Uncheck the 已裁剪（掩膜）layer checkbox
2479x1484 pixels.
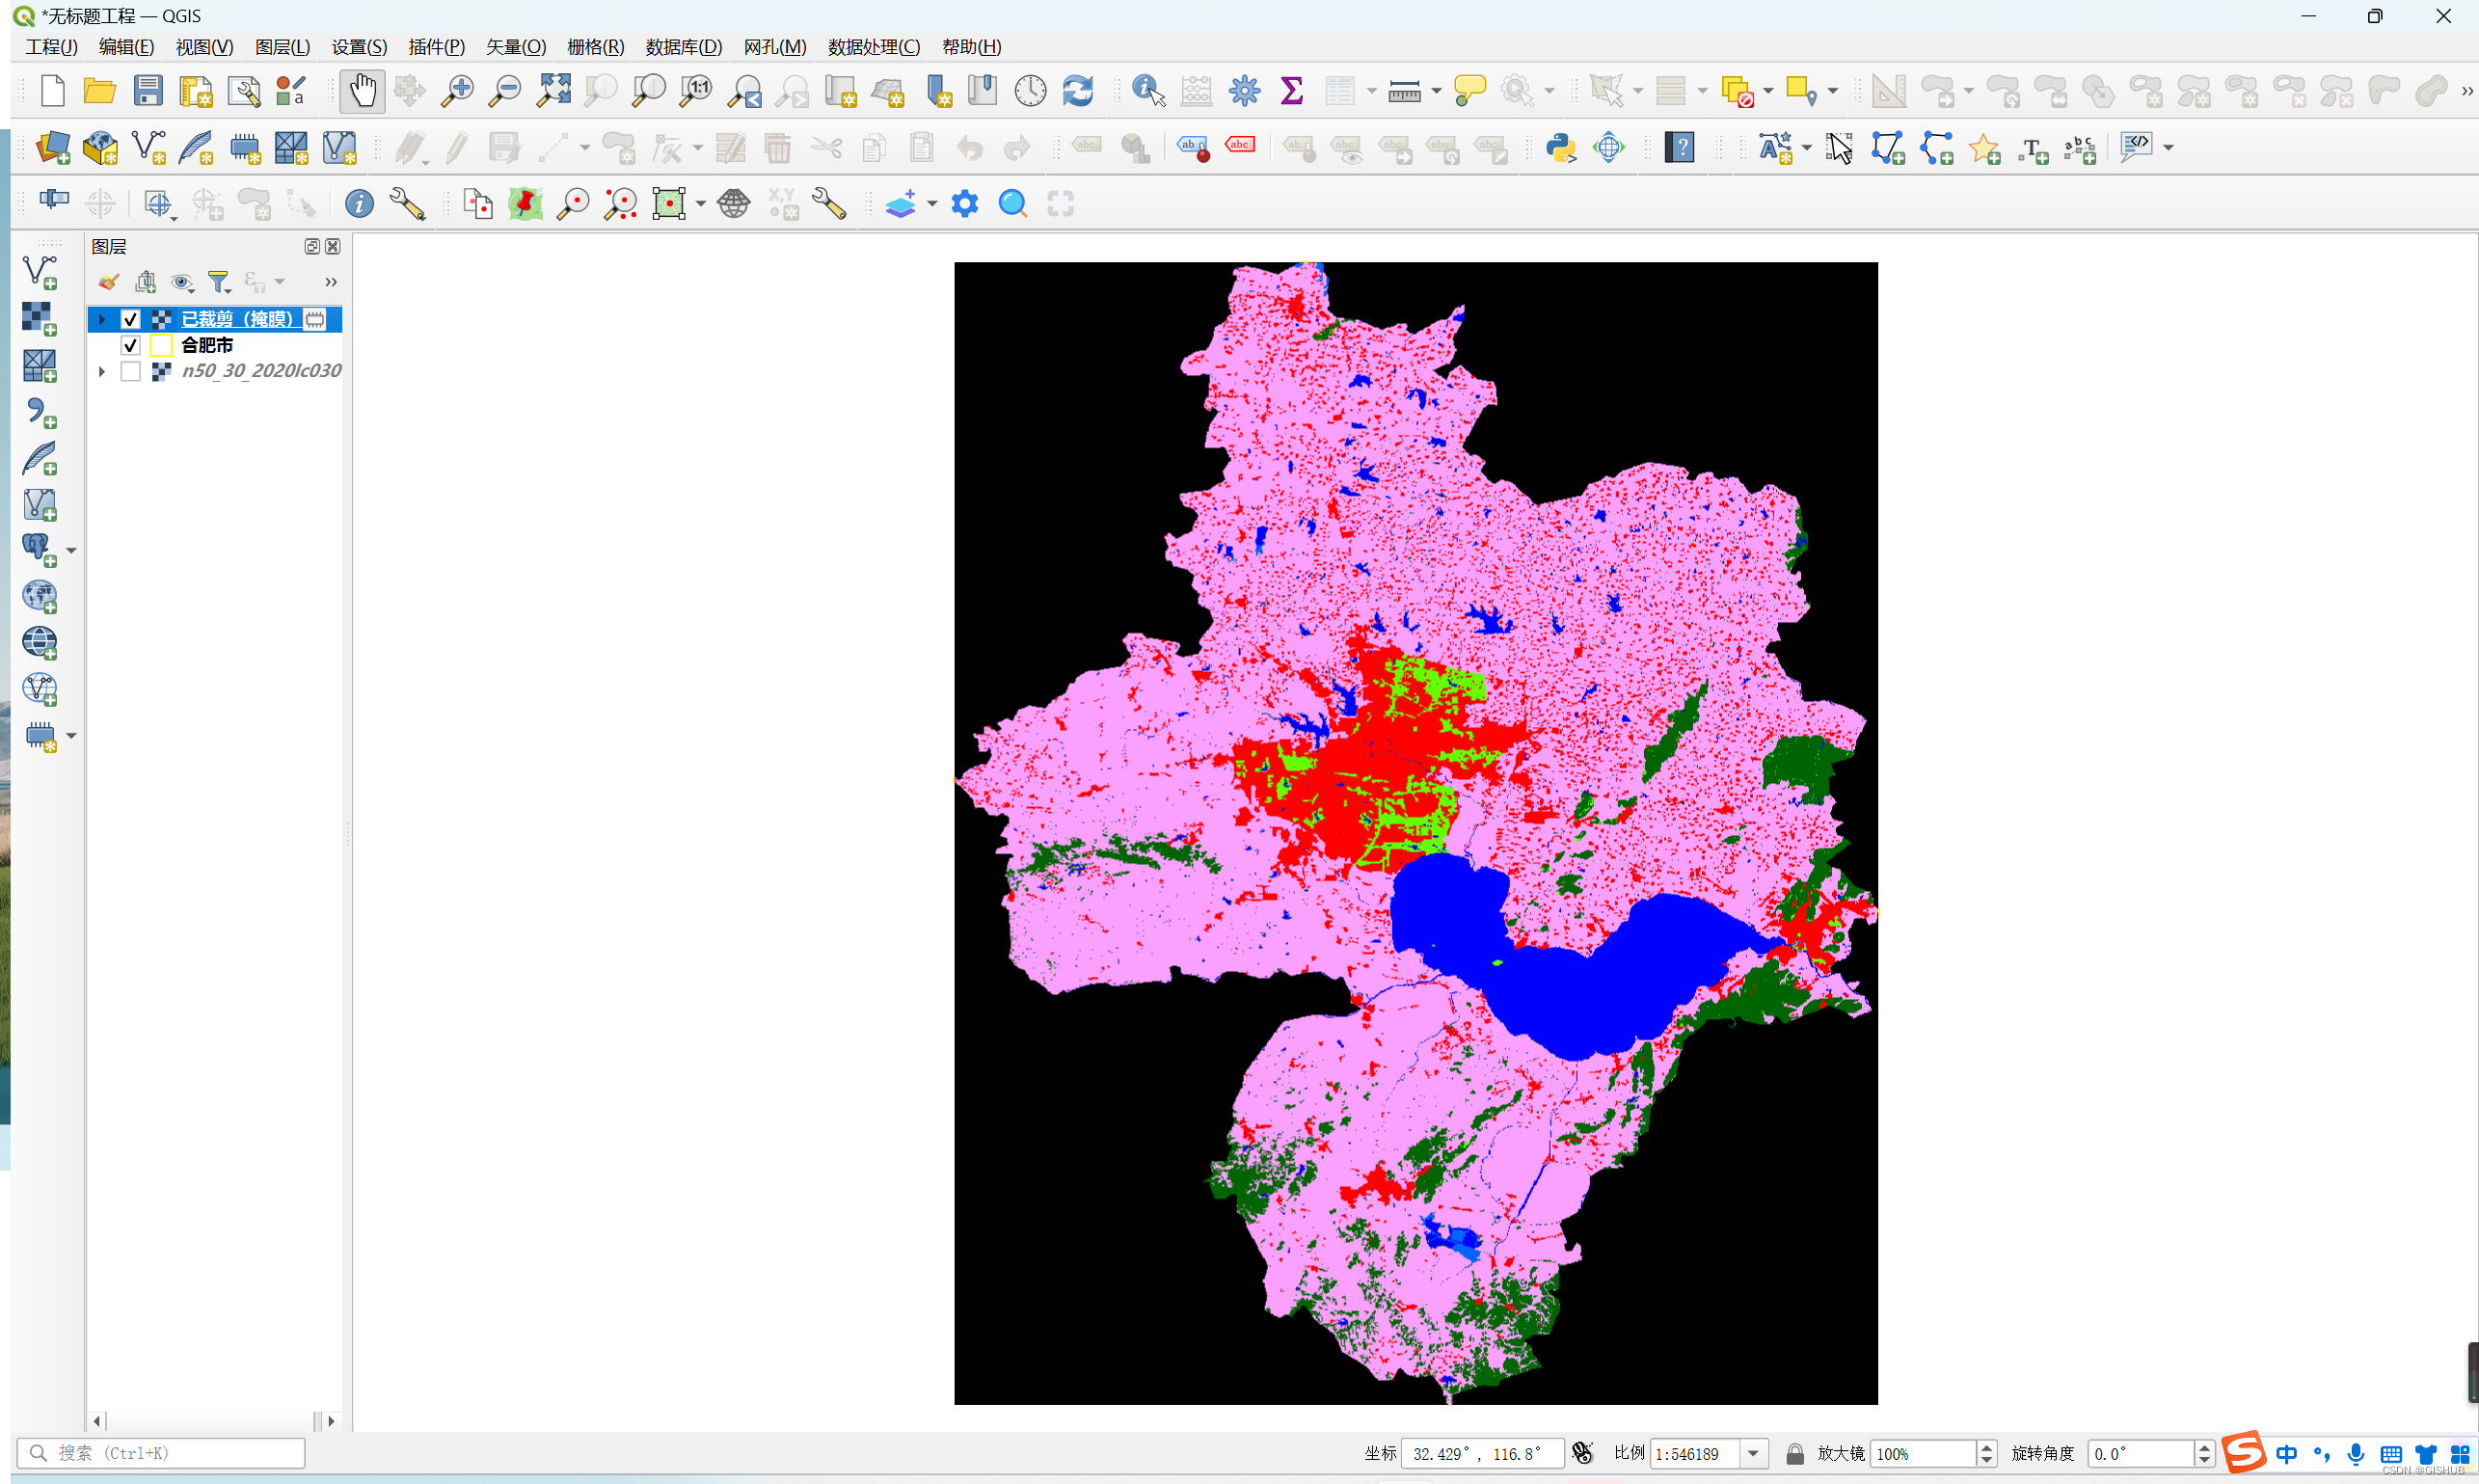[130, 319]
